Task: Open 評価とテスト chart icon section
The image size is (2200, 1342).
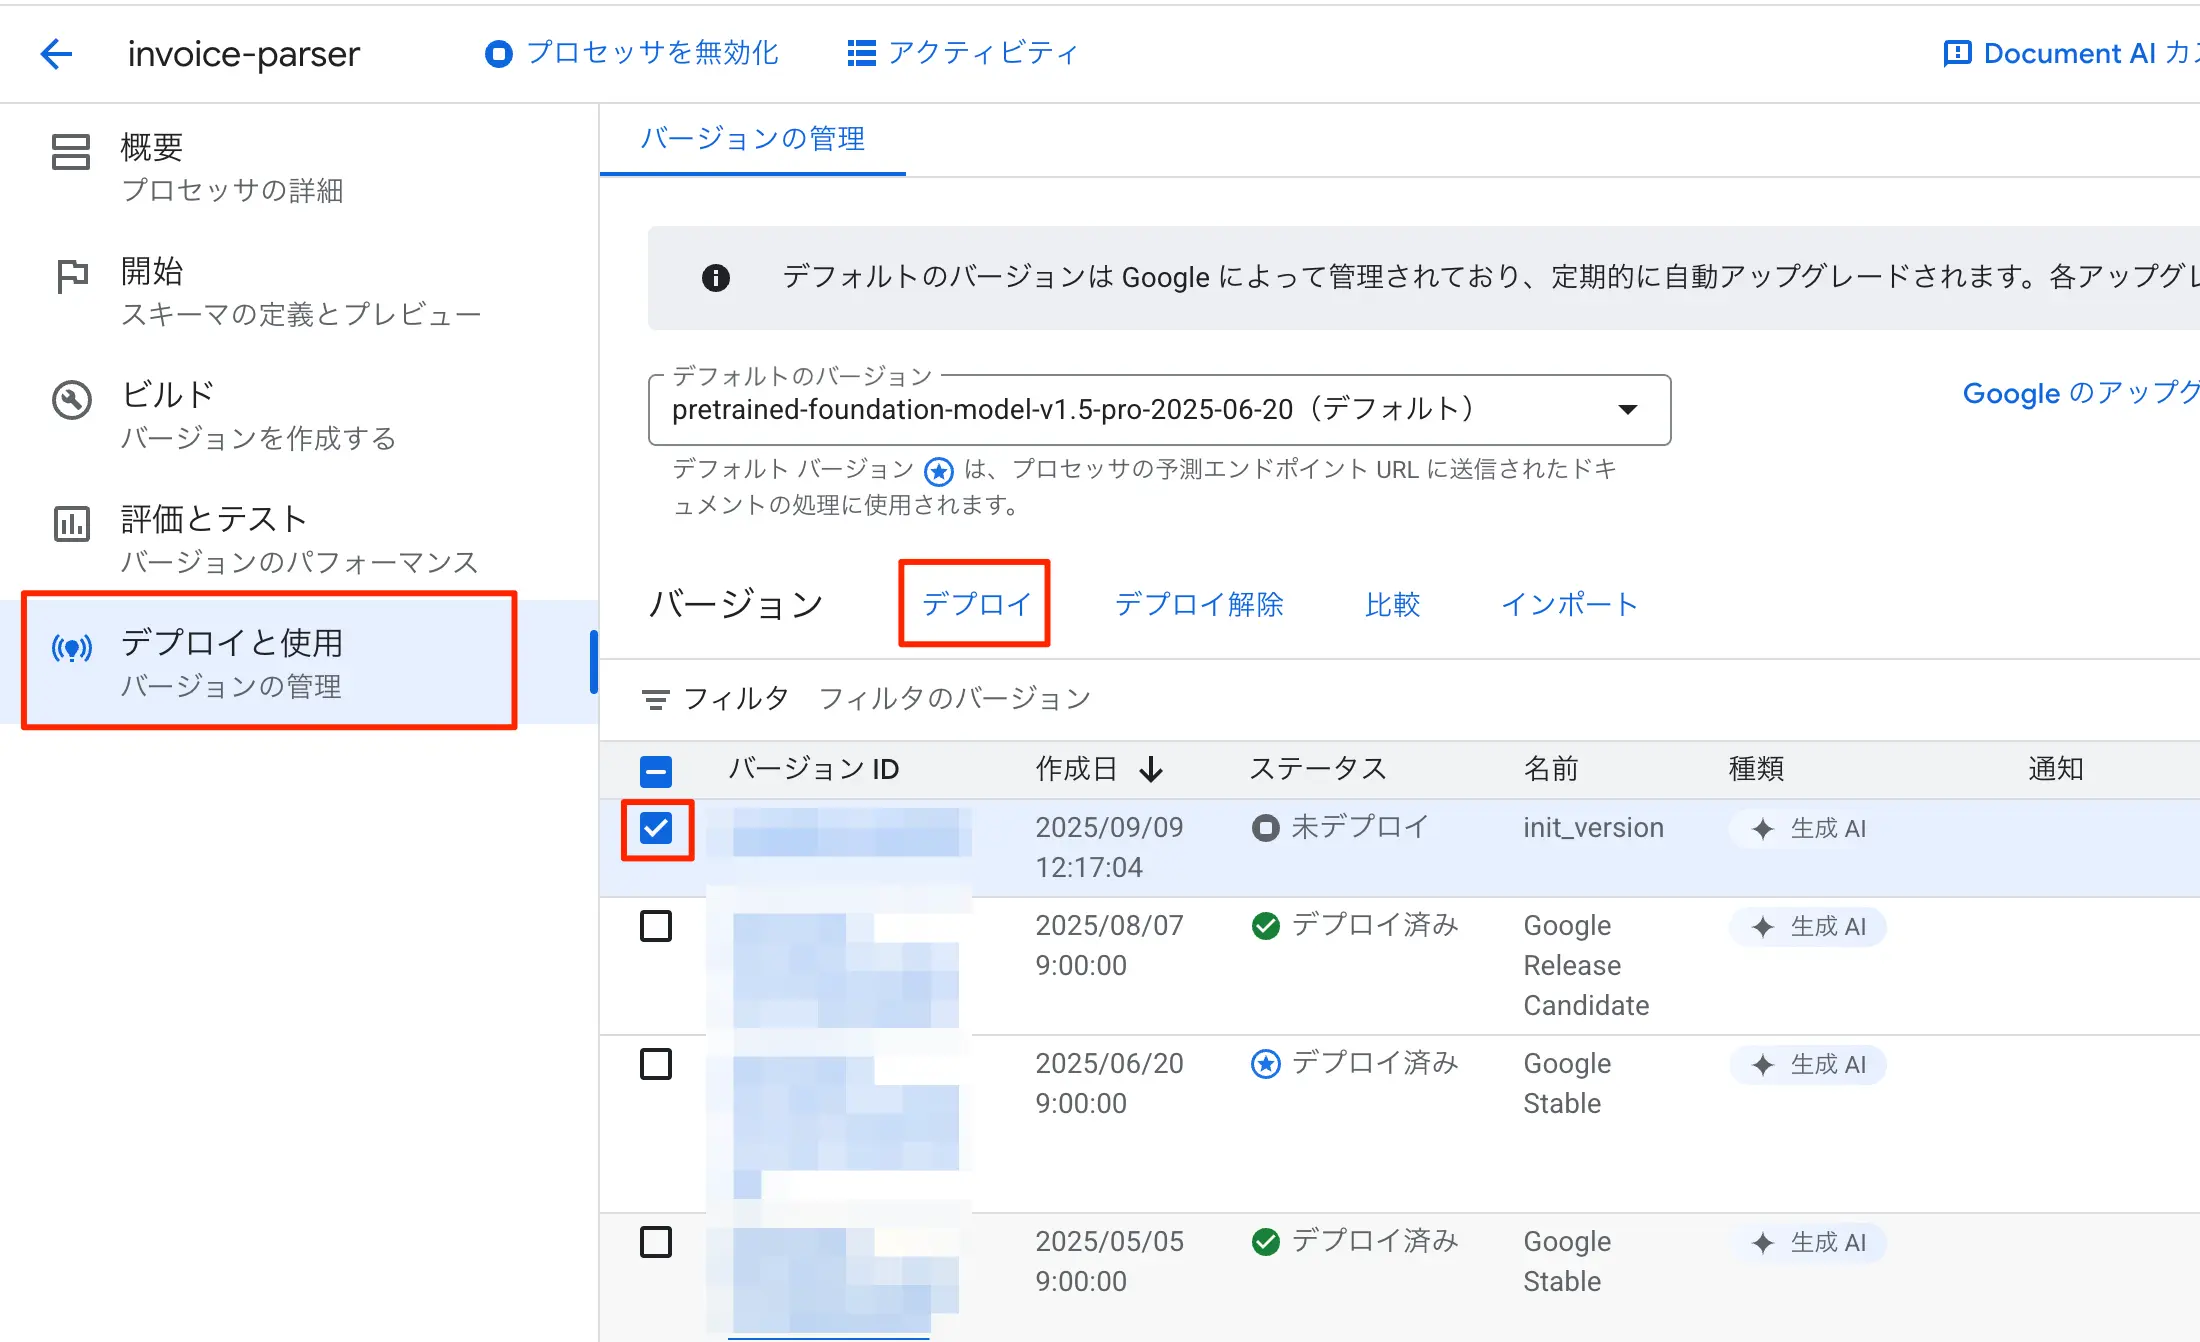Action: click(x=72, y=523)
